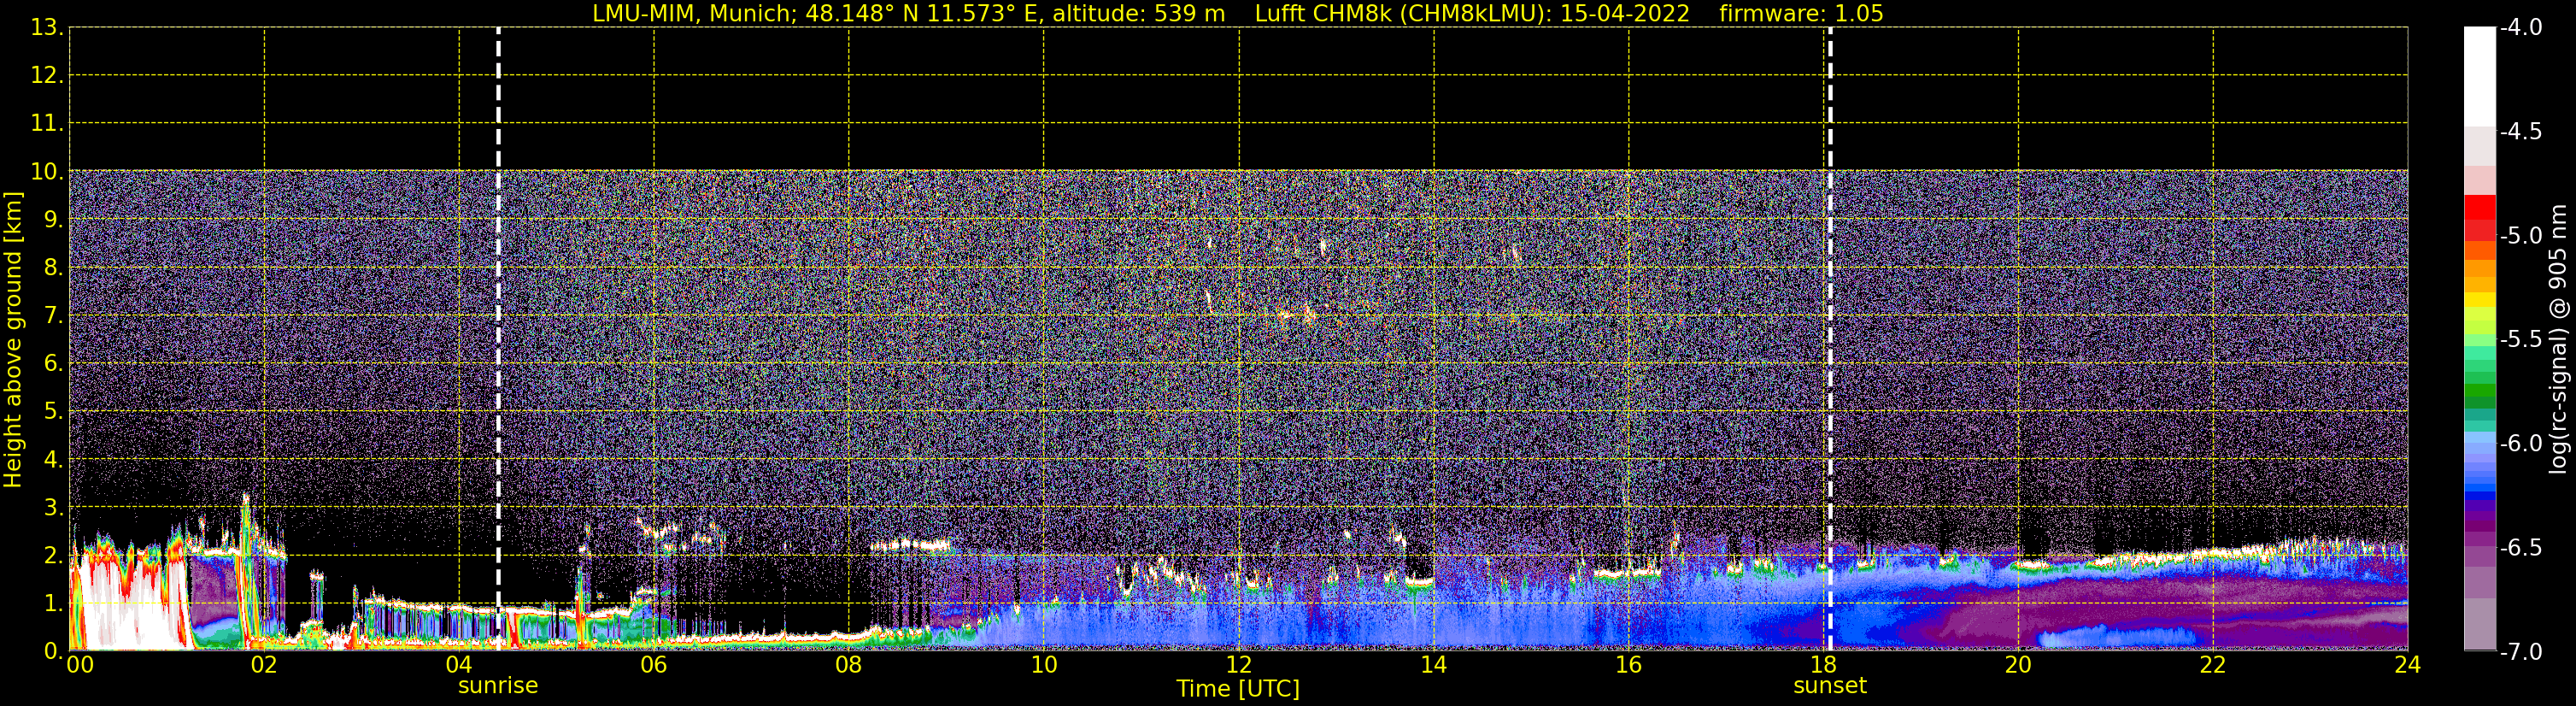Screen dimensions: 2576x706
Task: Click the height axis tick '13.'
Action: click(x=47, y=27)
